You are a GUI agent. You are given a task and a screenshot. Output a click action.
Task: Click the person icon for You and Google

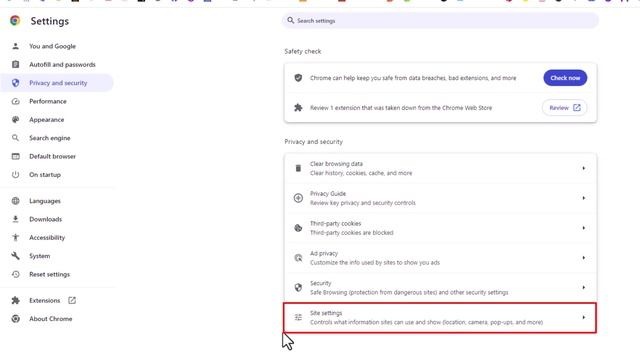click(x=16, y=46)
